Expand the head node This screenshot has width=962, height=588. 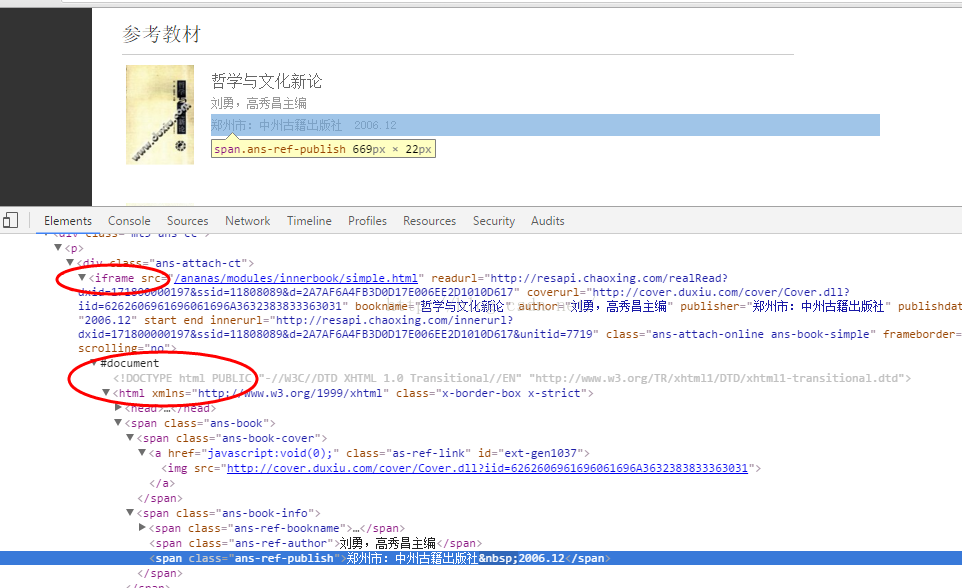(118, 407)
